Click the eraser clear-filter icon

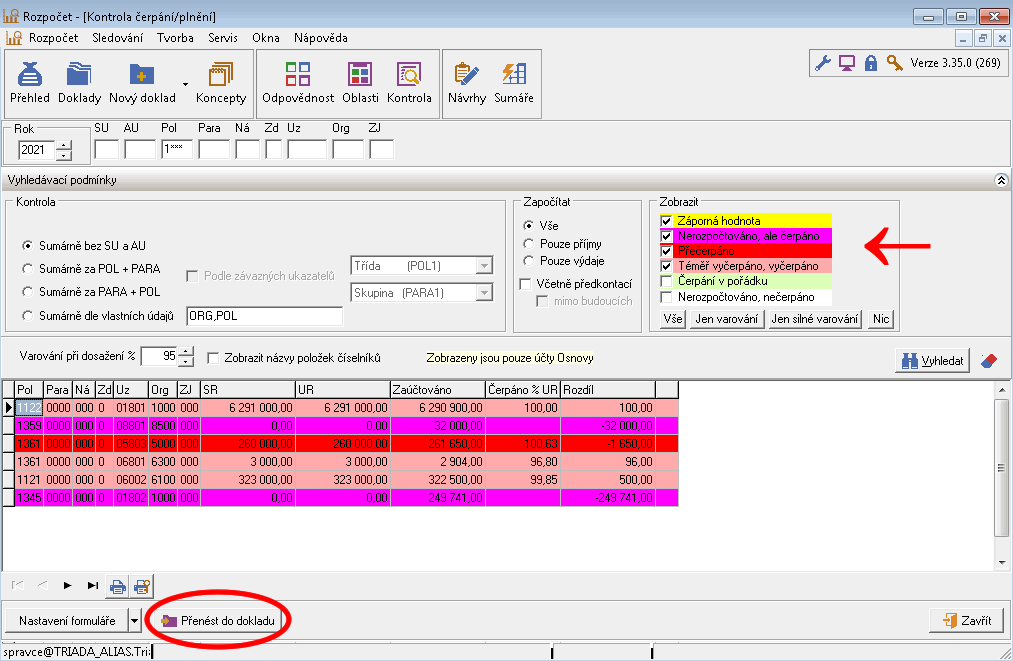[x=989, y=361]
